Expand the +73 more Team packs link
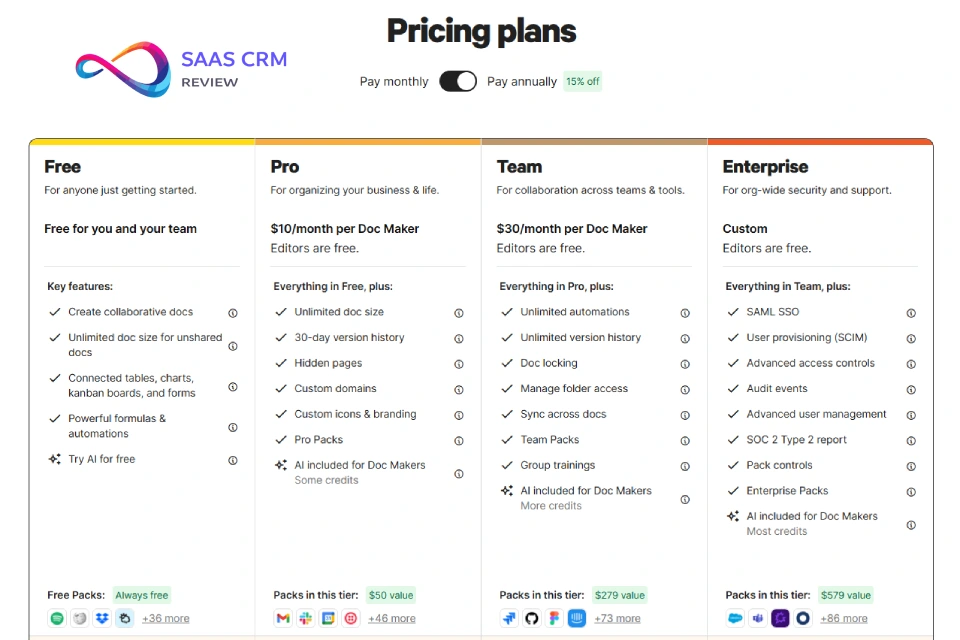Screen dimensions: 960x640 pyautogui.click(x=617, y=618)
